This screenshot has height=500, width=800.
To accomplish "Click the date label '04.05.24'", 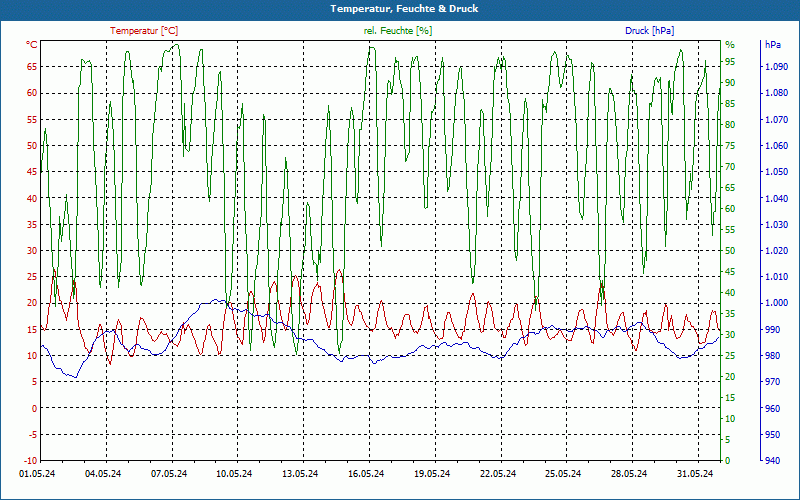I will [103, 474].
